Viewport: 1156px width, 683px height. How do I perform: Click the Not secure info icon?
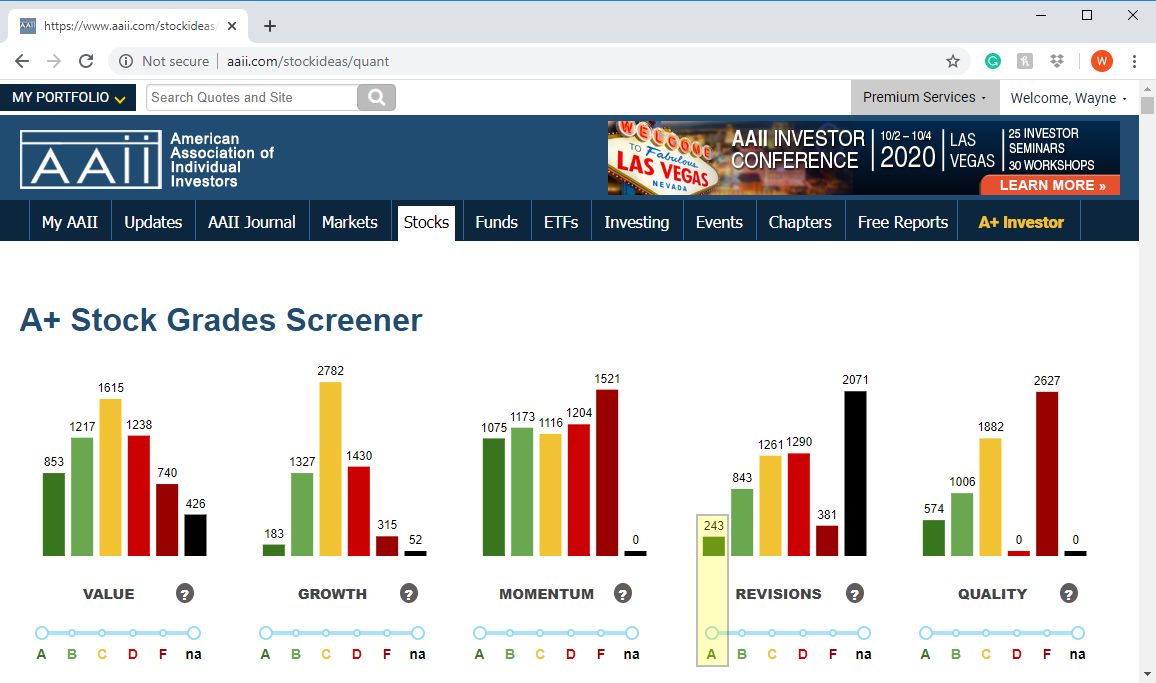click(126, 61)
